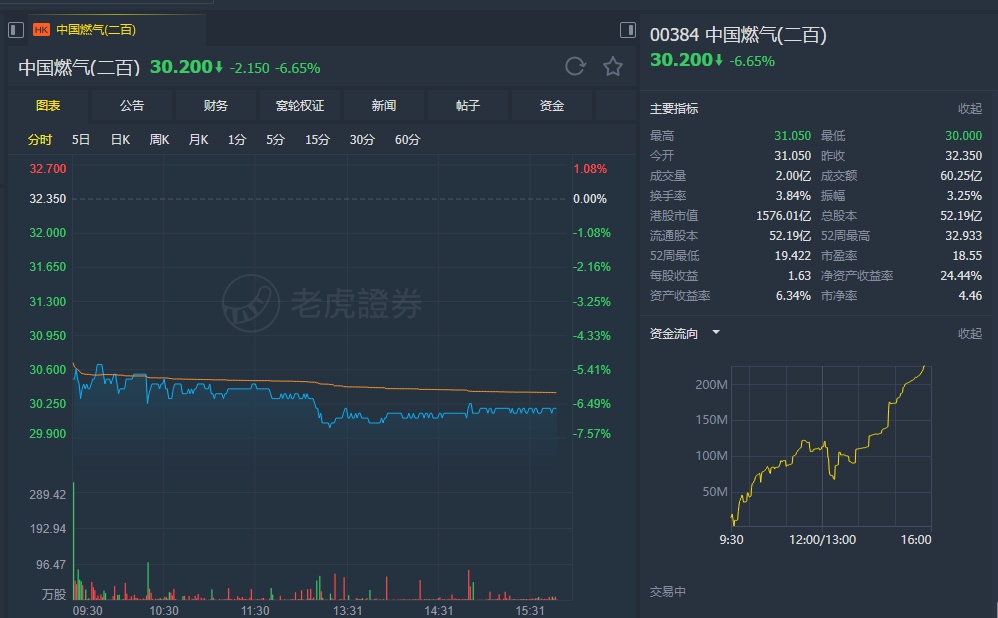Select the 1分 chart interval
The height and width of the screenshot is (618, 998).
[237, 139]
